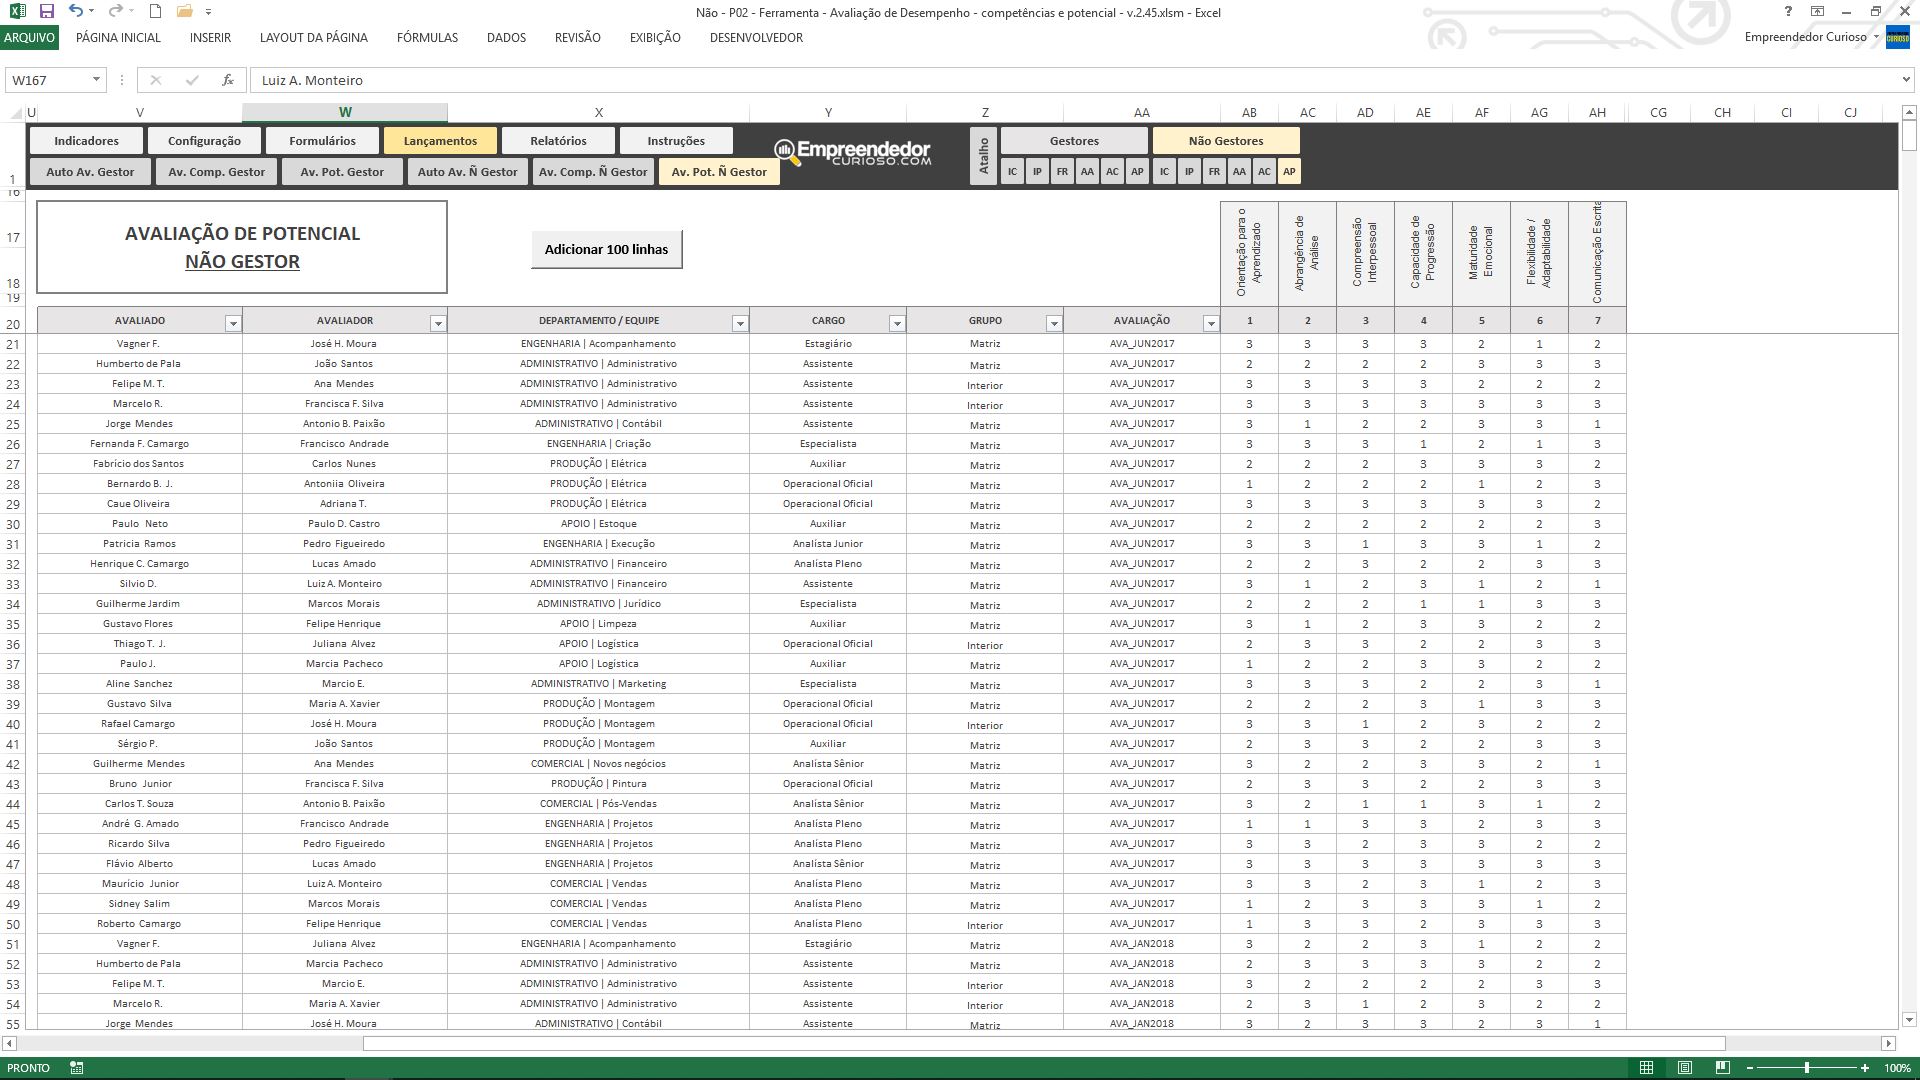The image size is (1920, 1080).
Task: Click the DADOS ribbon menu item
Action: pyautogui.click(x=505, y=37)
